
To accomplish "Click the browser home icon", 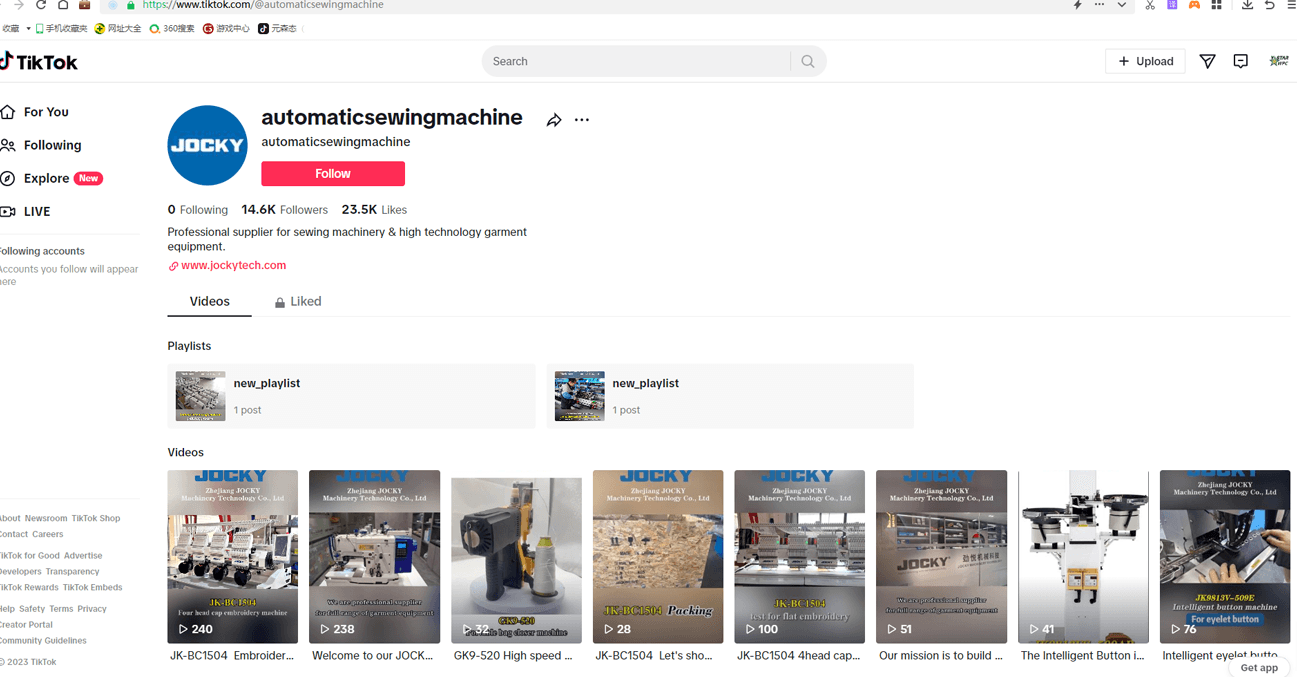I will coord(63,5).
